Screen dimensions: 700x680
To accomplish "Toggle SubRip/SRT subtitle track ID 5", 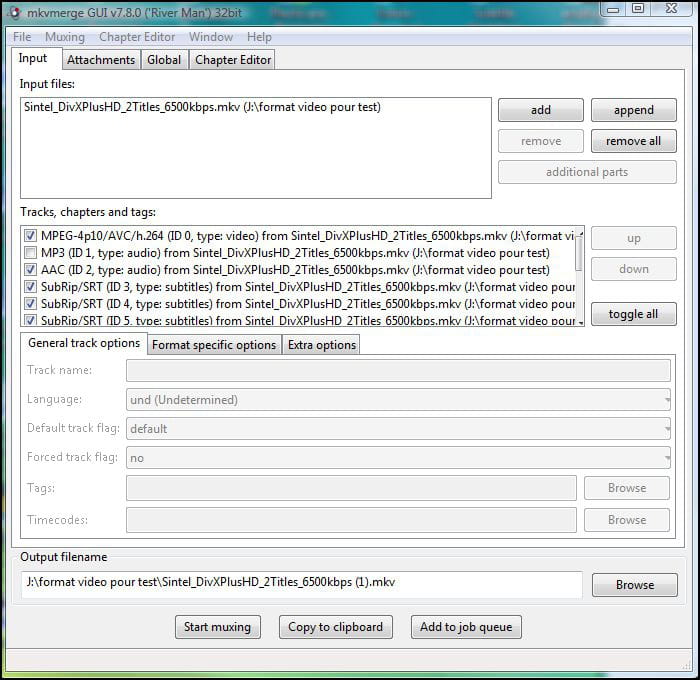I will (x=30, y=320).
